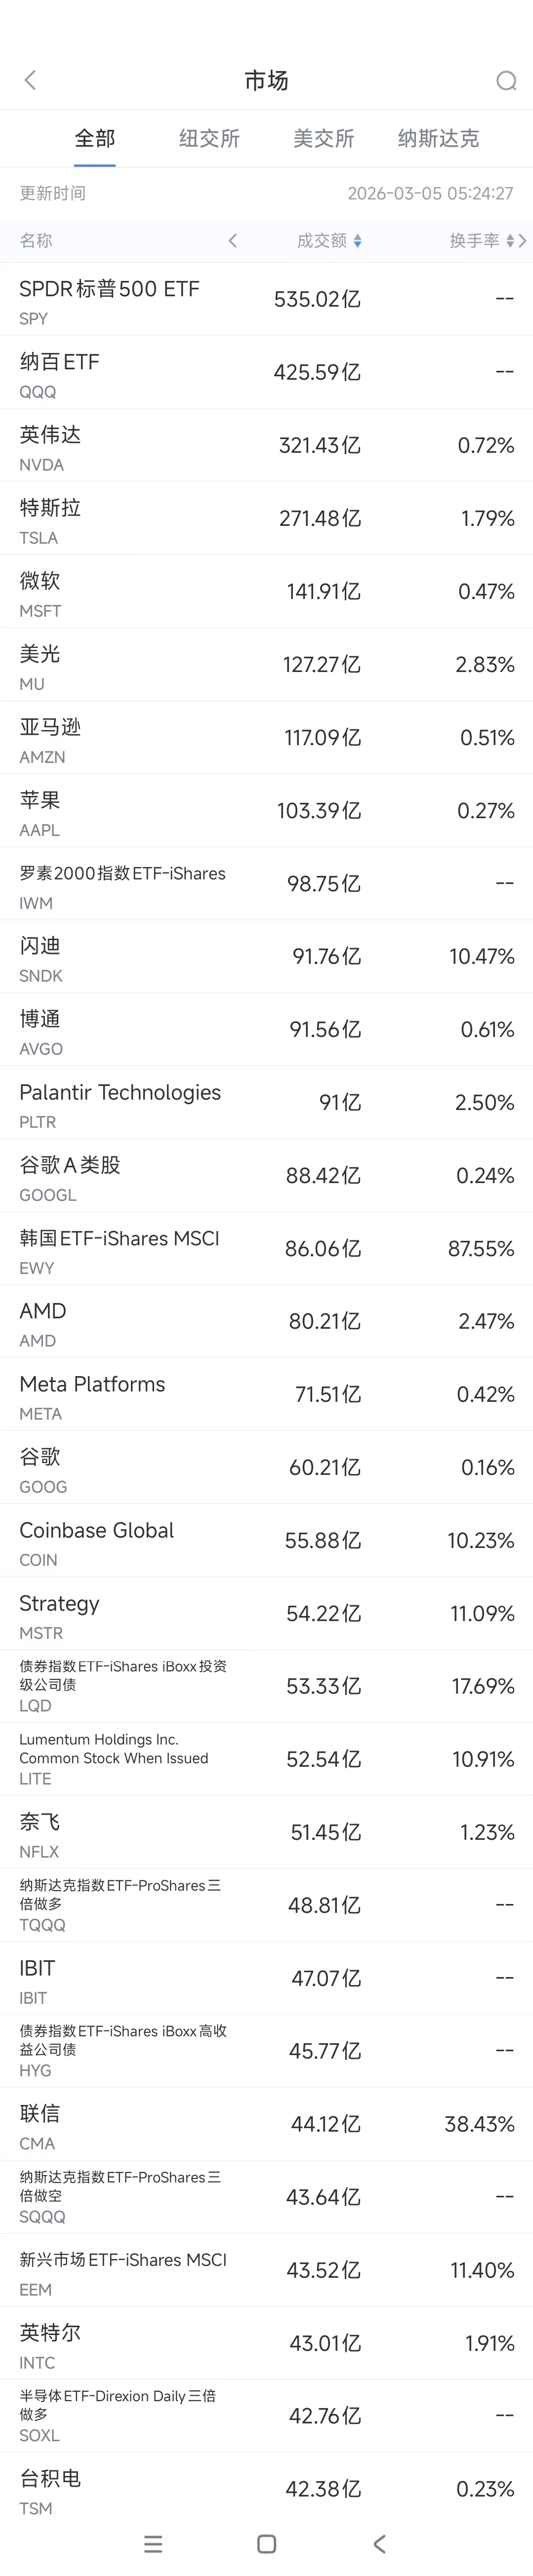Sort by 换手率 column
This screenshot has width=533, height=2576.
click(480, 241)
